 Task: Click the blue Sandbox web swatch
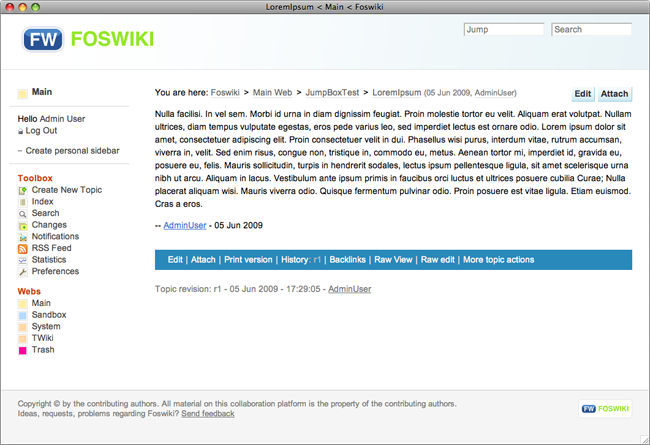click(x=23, y=315)
